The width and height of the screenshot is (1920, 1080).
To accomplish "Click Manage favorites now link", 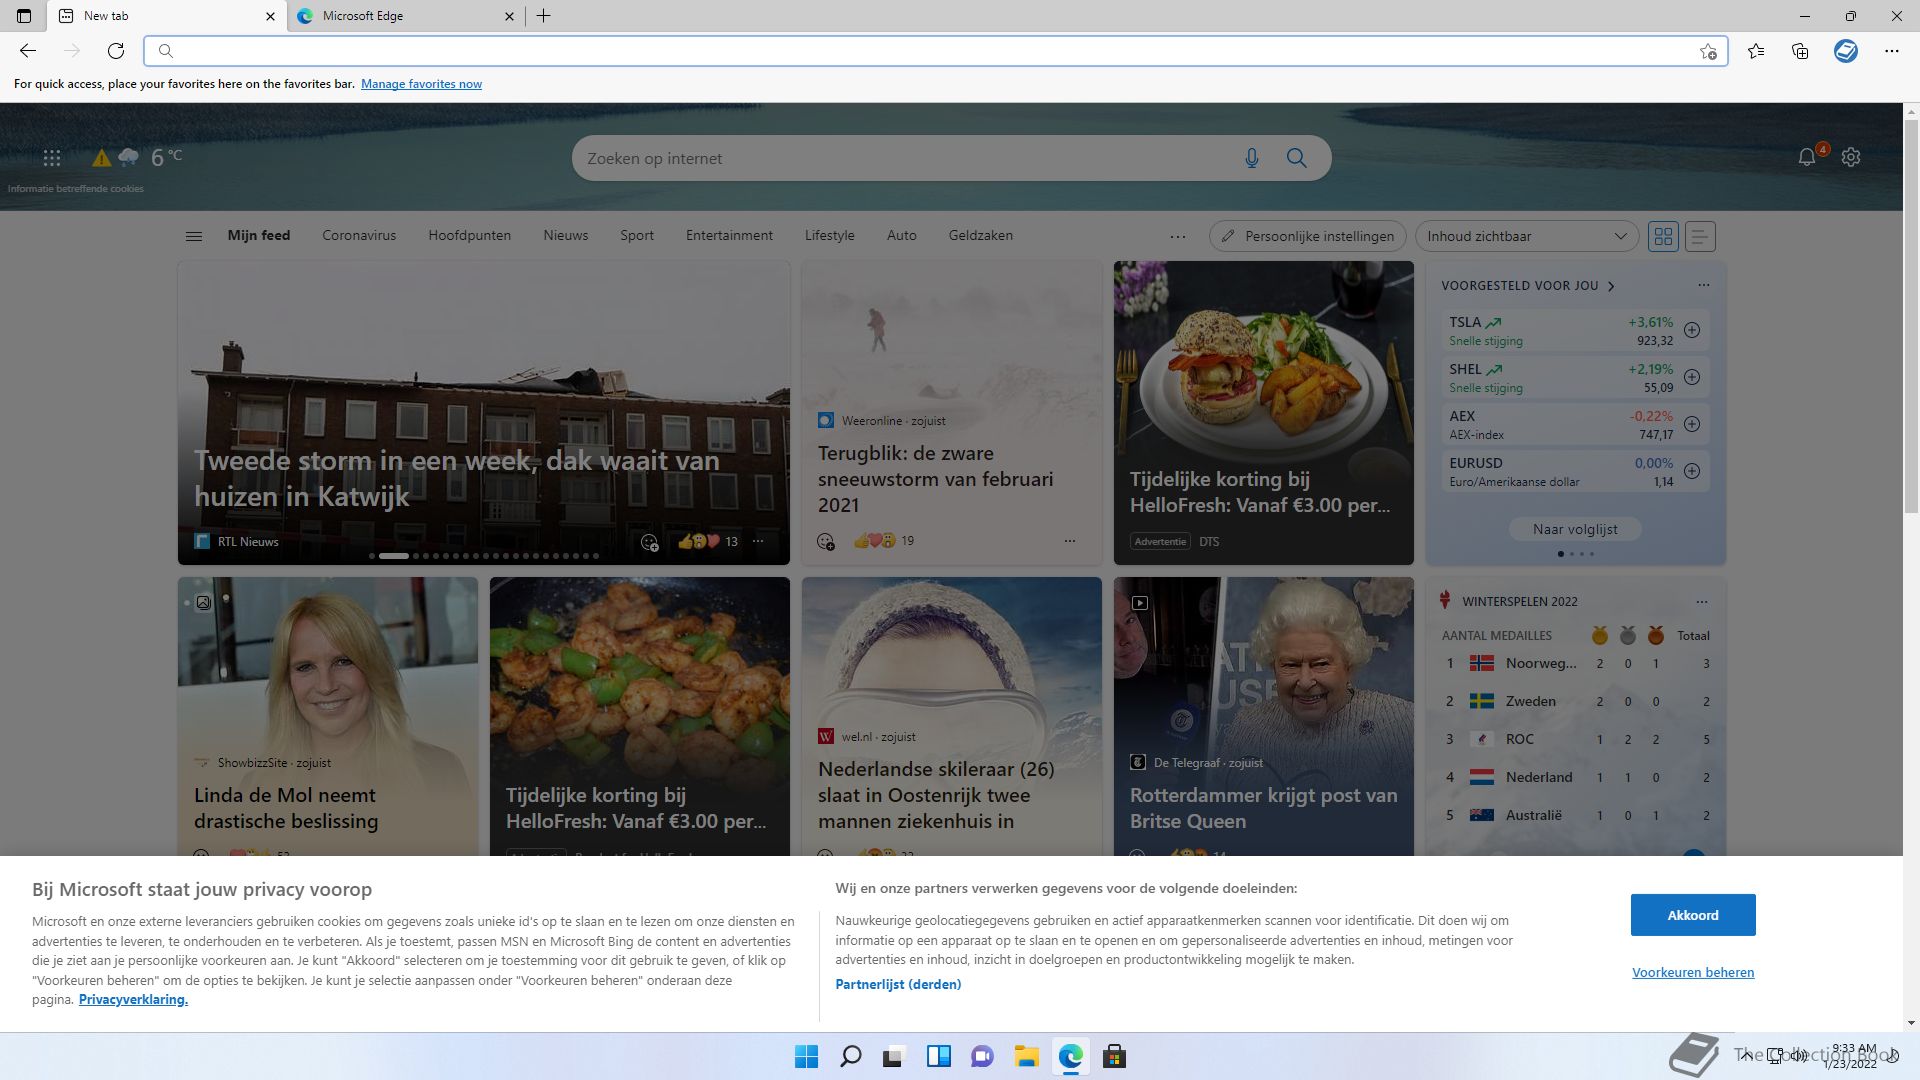I will coord(421,84).
